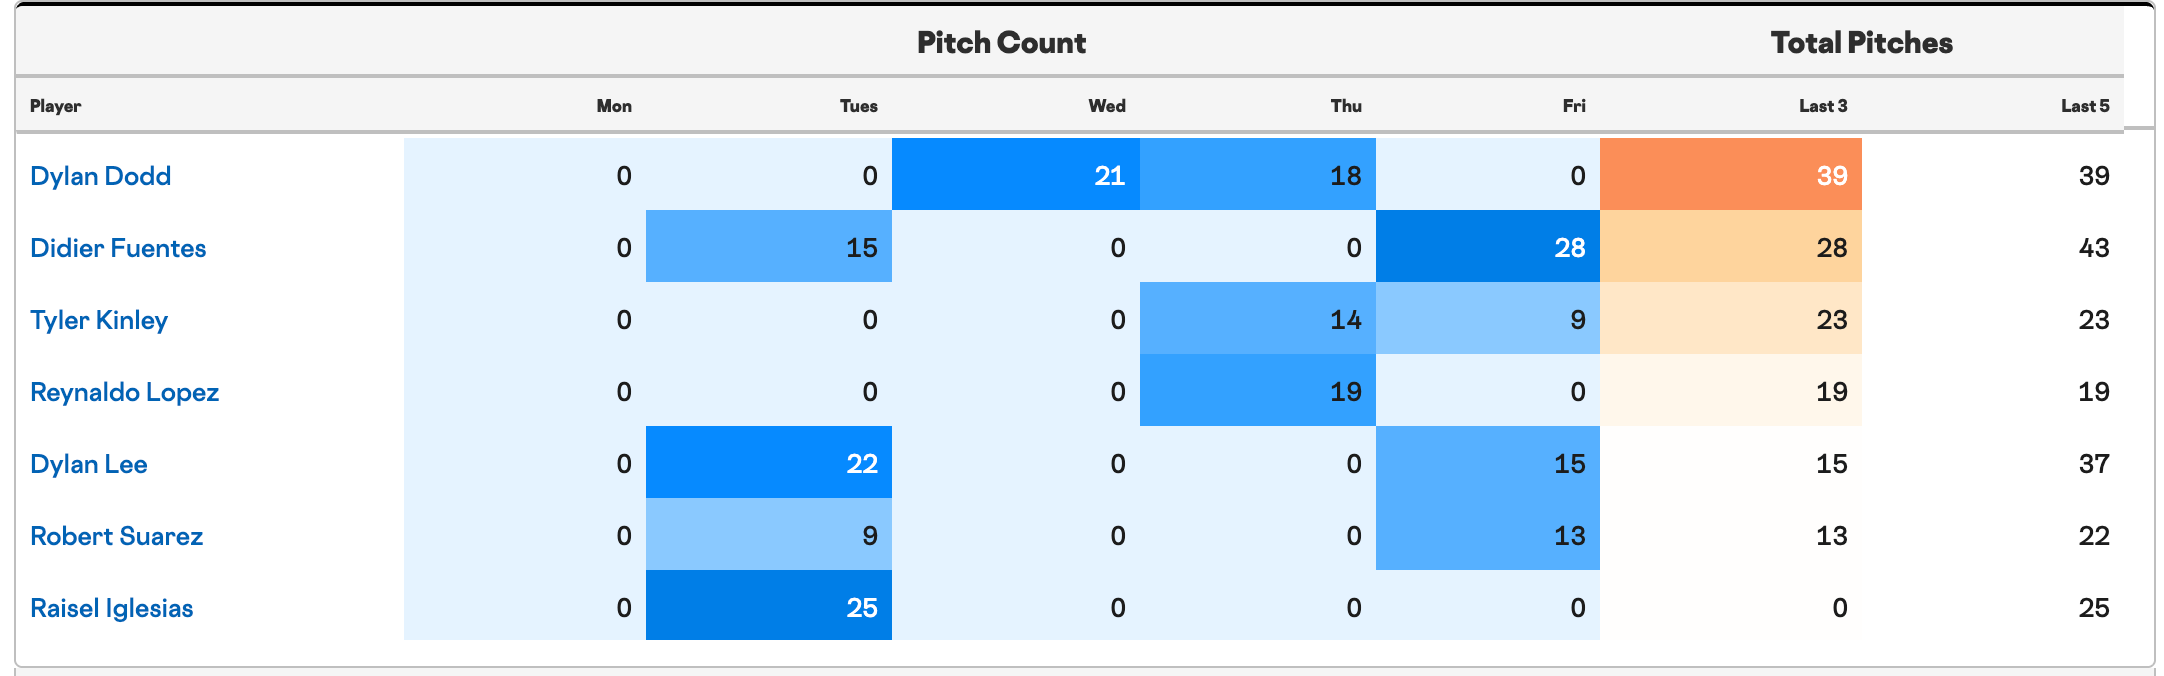
Task: Select the Tues column header
Action: click(859, 106)
